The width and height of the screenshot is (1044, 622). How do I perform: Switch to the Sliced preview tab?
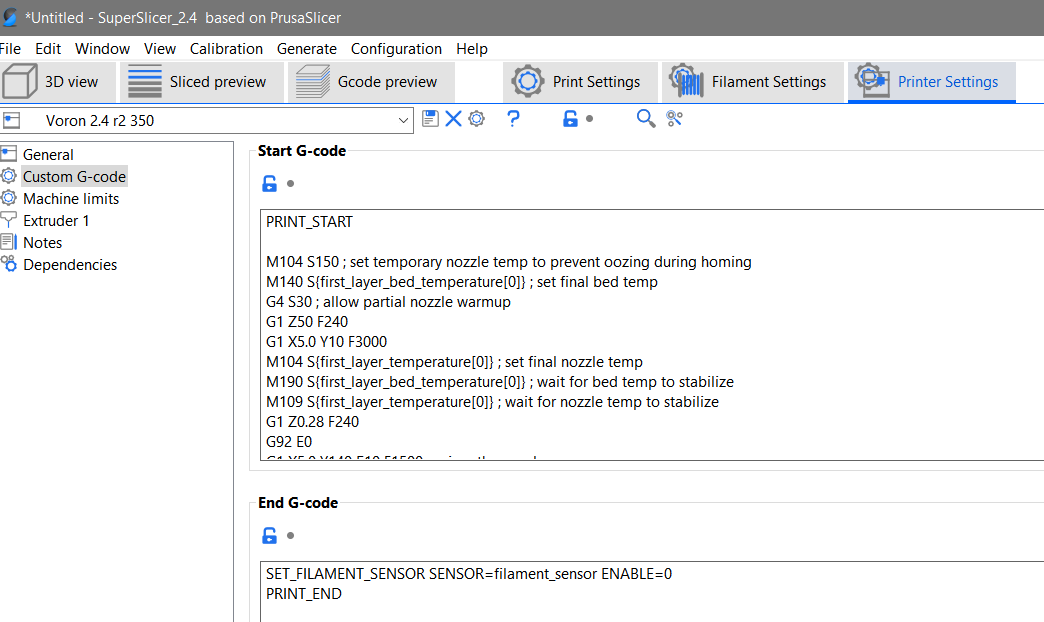(x=202, y=82)
